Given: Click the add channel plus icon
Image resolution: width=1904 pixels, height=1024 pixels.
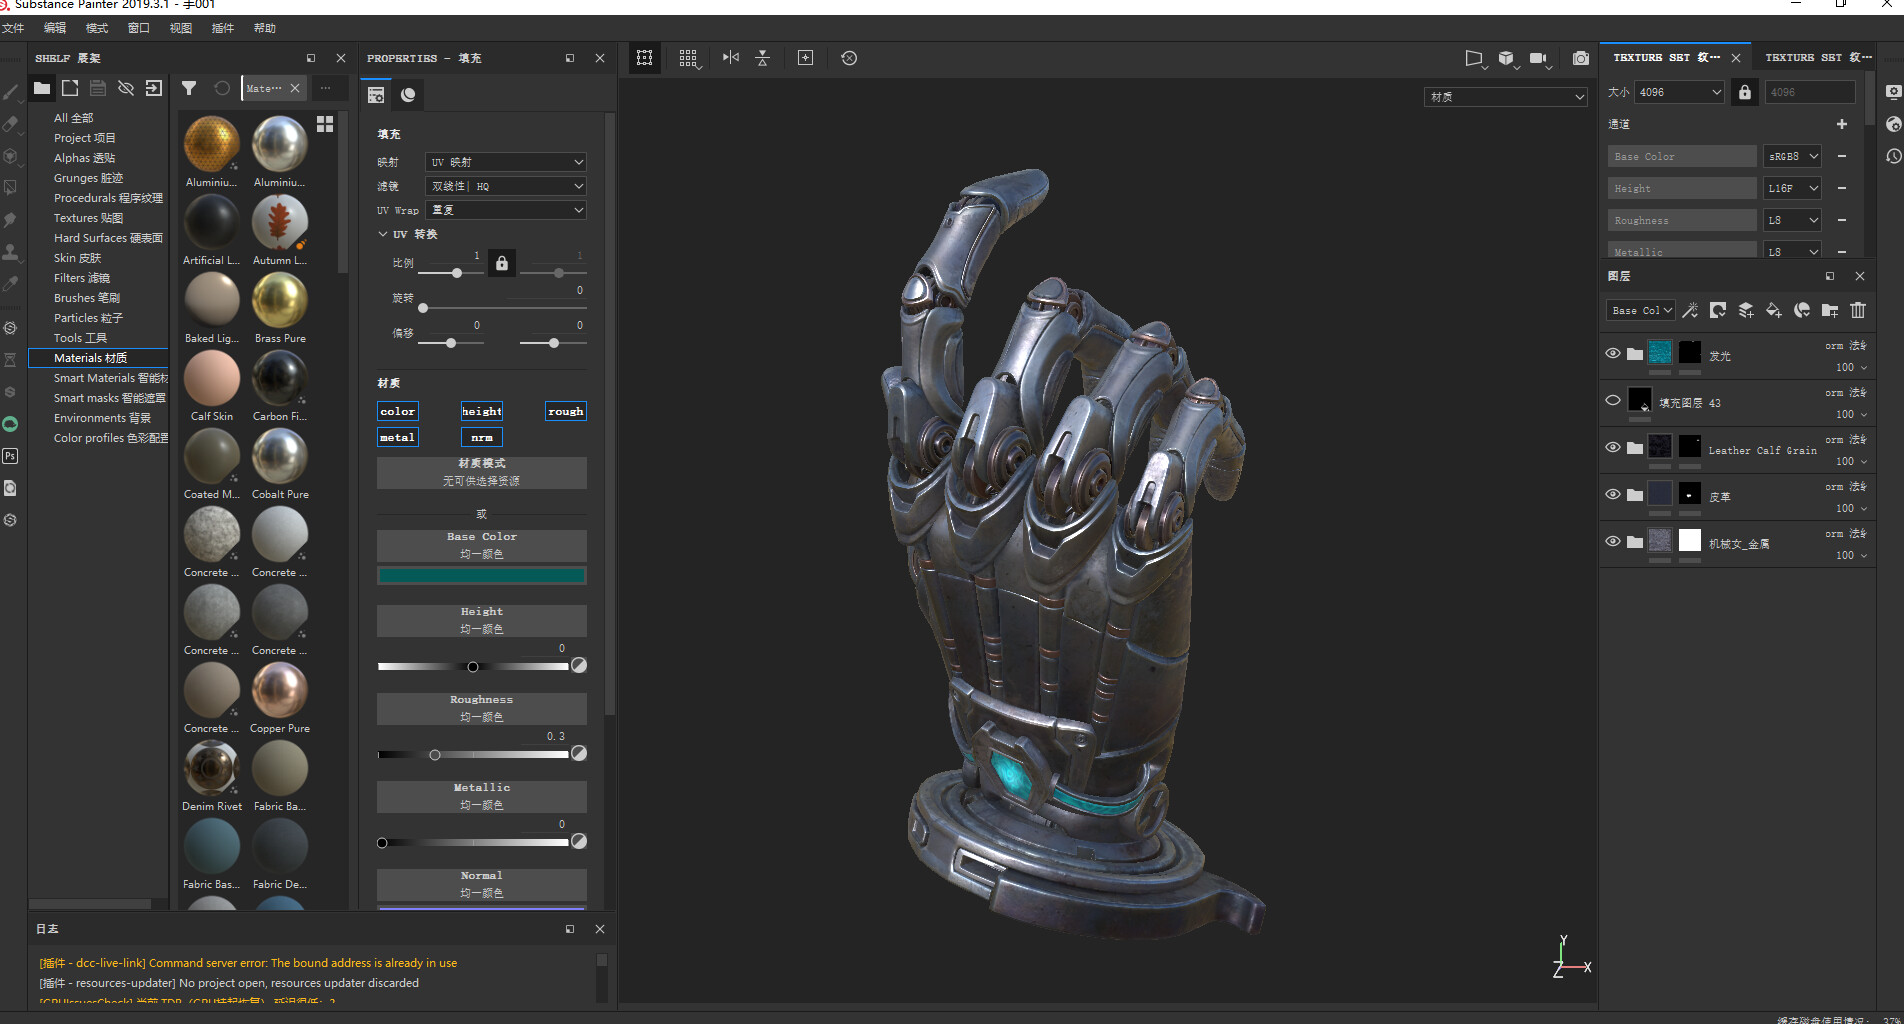Looking at the screenshot, I should [x=1841, y=124].
